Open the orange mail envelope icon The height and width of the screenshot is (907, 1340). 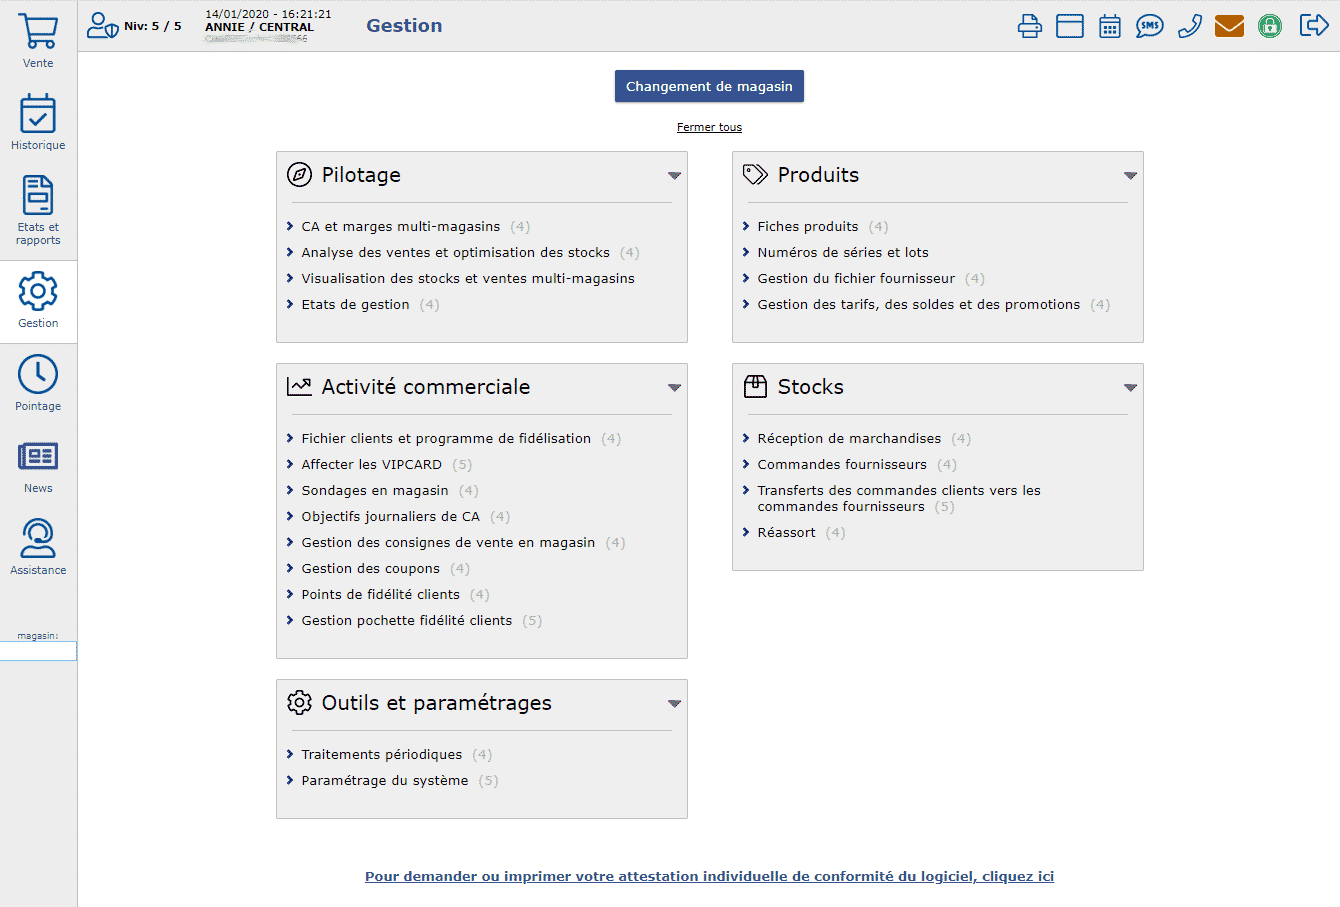[1229, 26]
